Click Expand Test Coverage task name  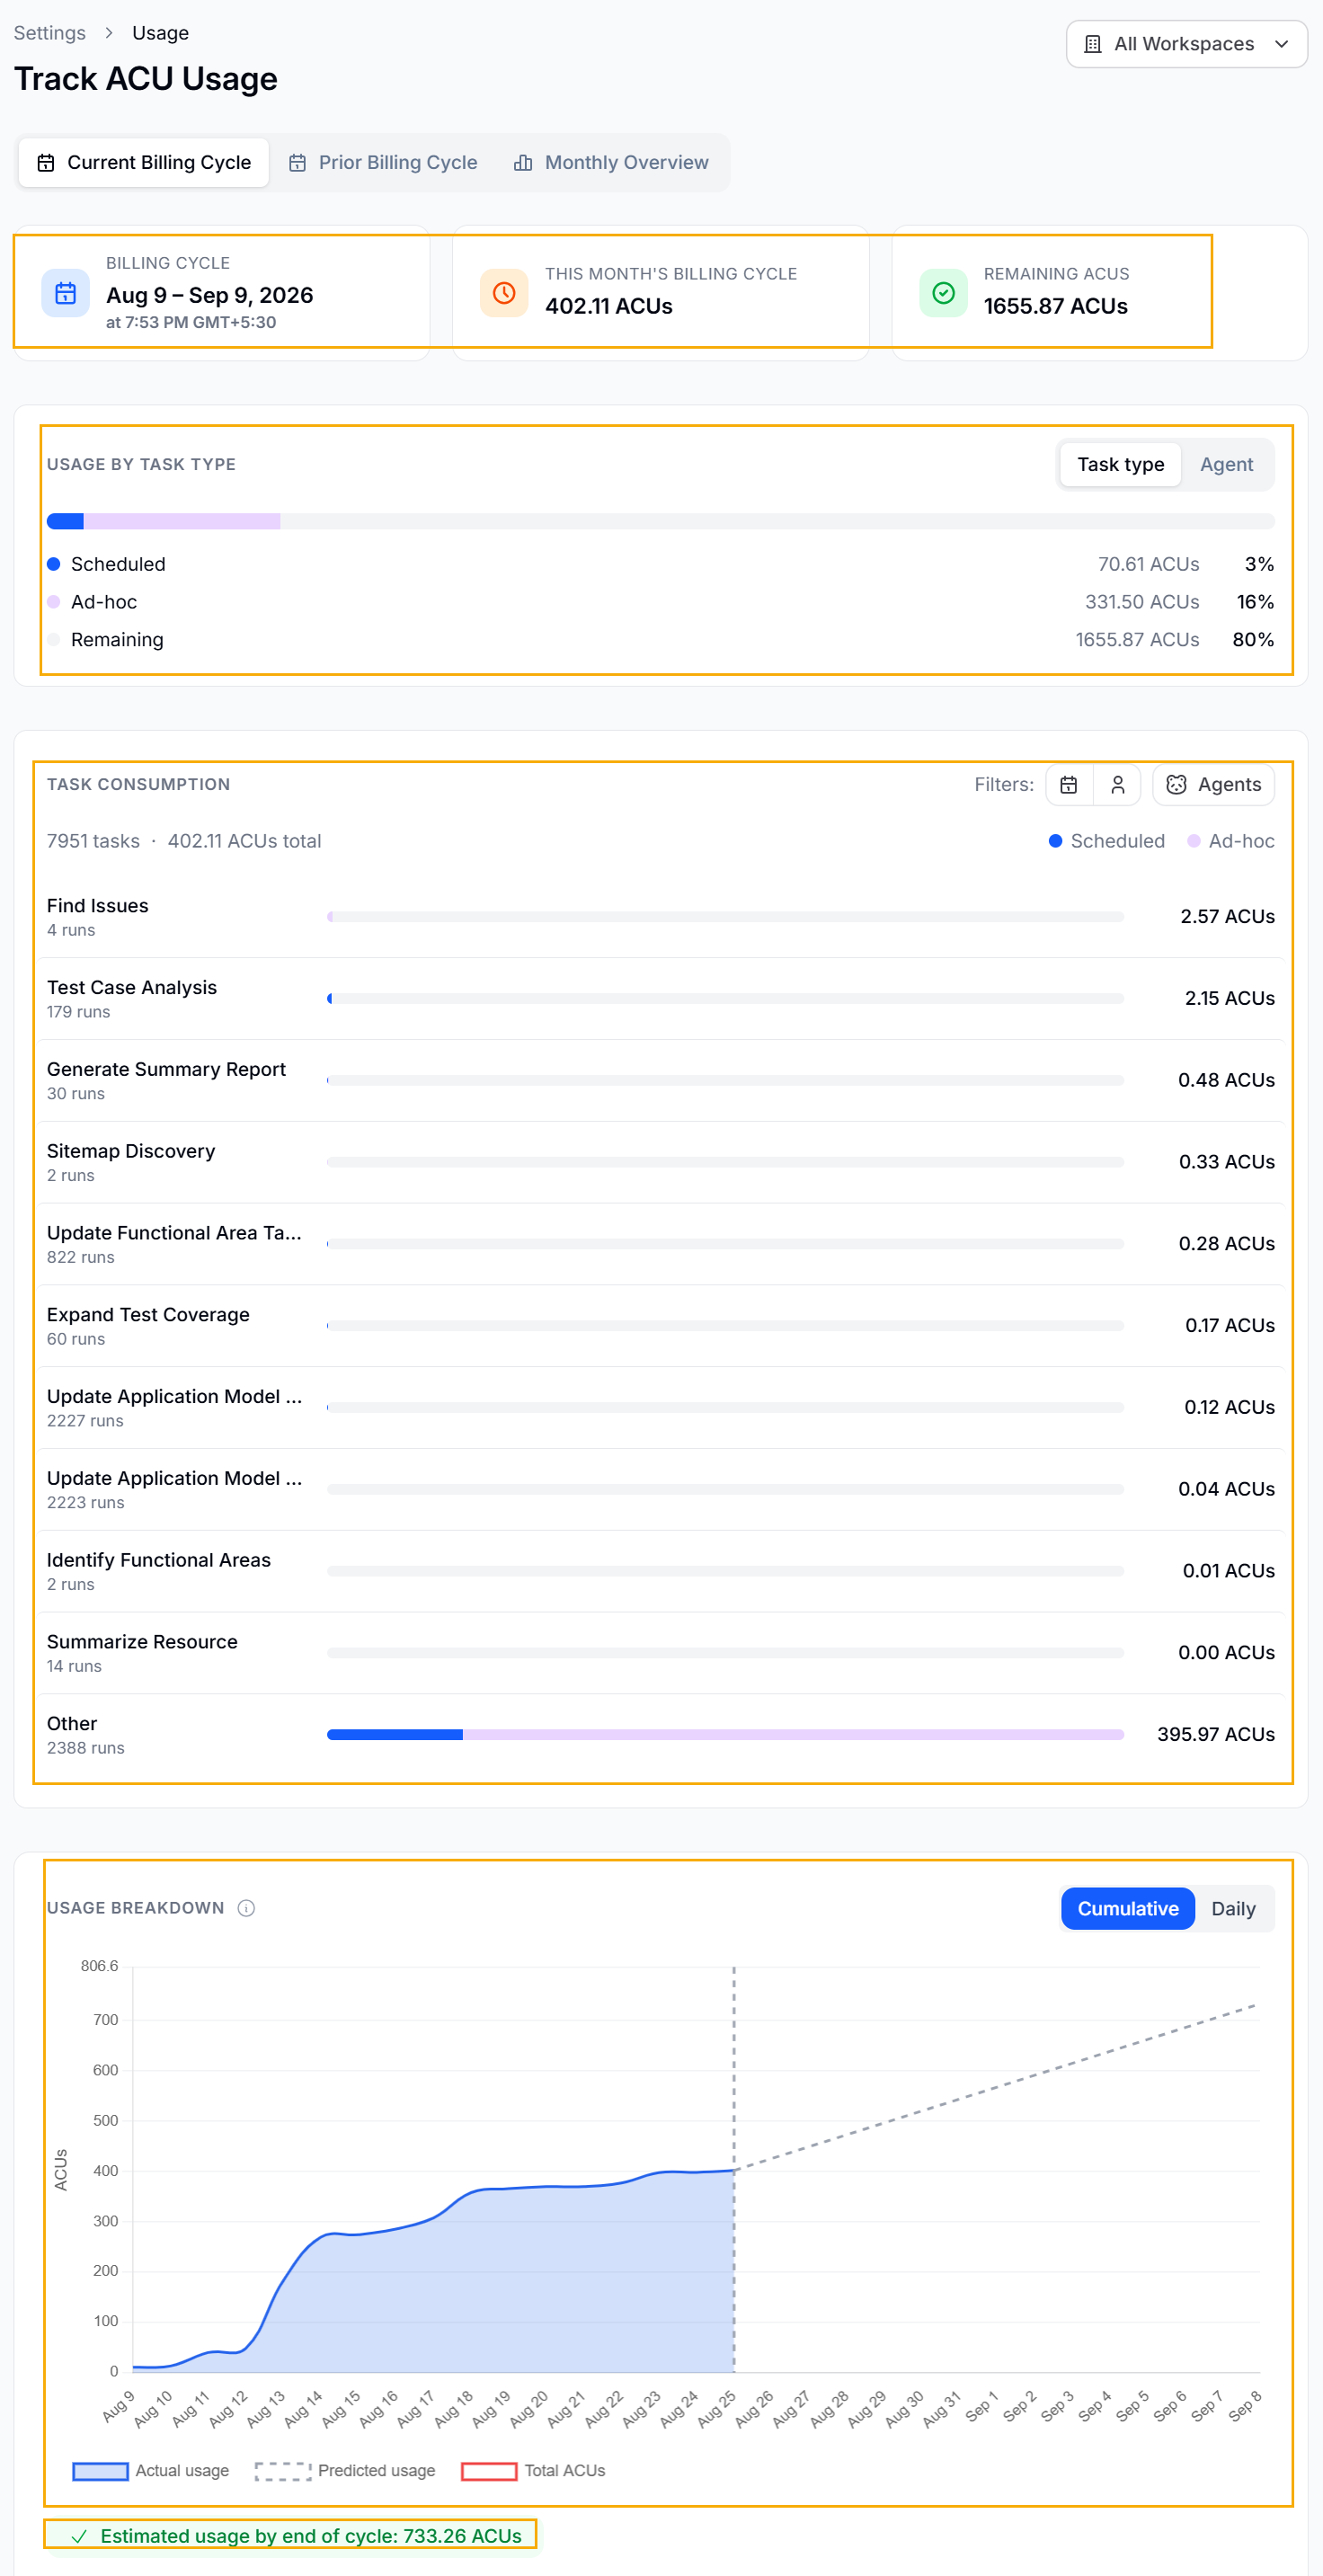(148, 1315)
